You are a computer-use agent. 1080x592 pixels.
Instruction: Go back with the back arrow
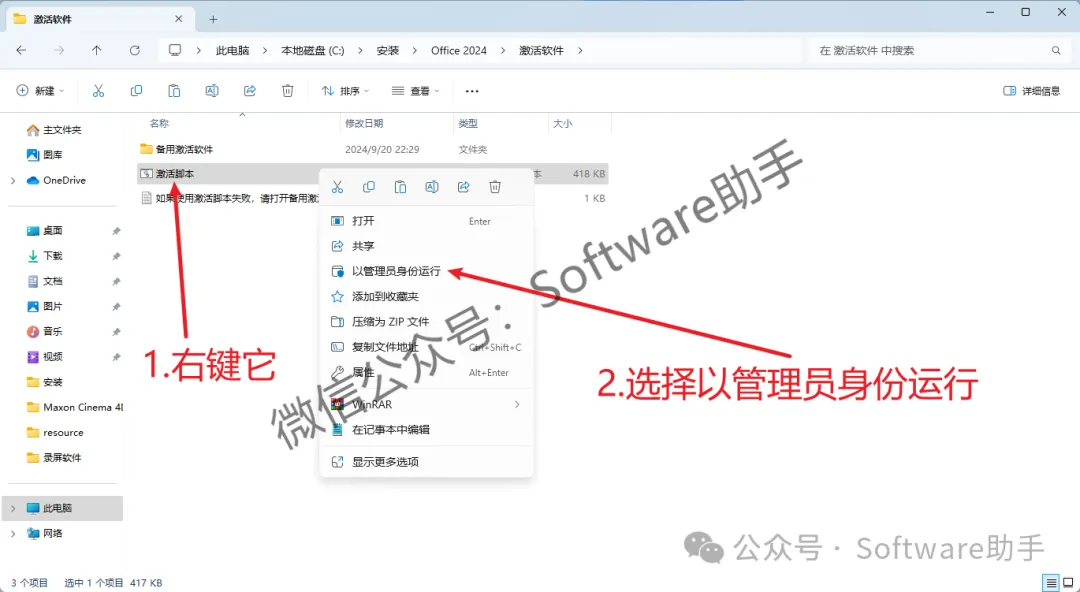[21, 50]
